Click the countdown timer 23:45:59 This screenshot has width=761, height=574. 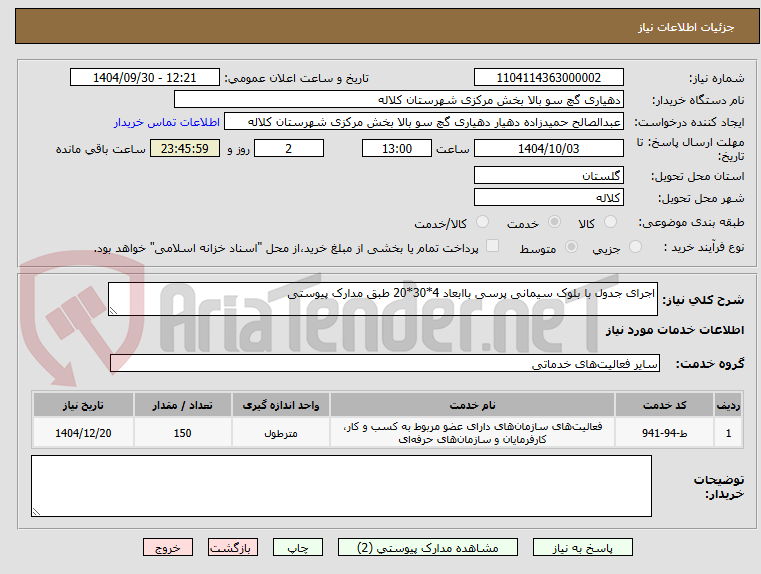click(185, 148)
